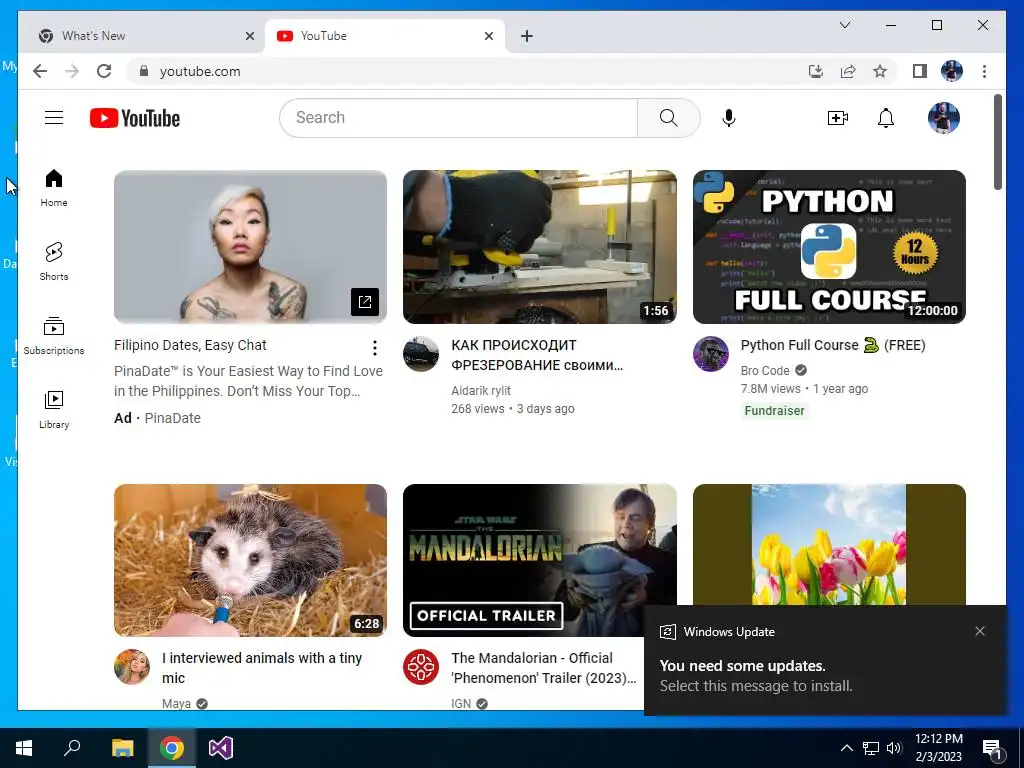The width and height of the screenshot is (1024, 768).
Task: Open Library in sidebar
Action: (x=54, y=409)
